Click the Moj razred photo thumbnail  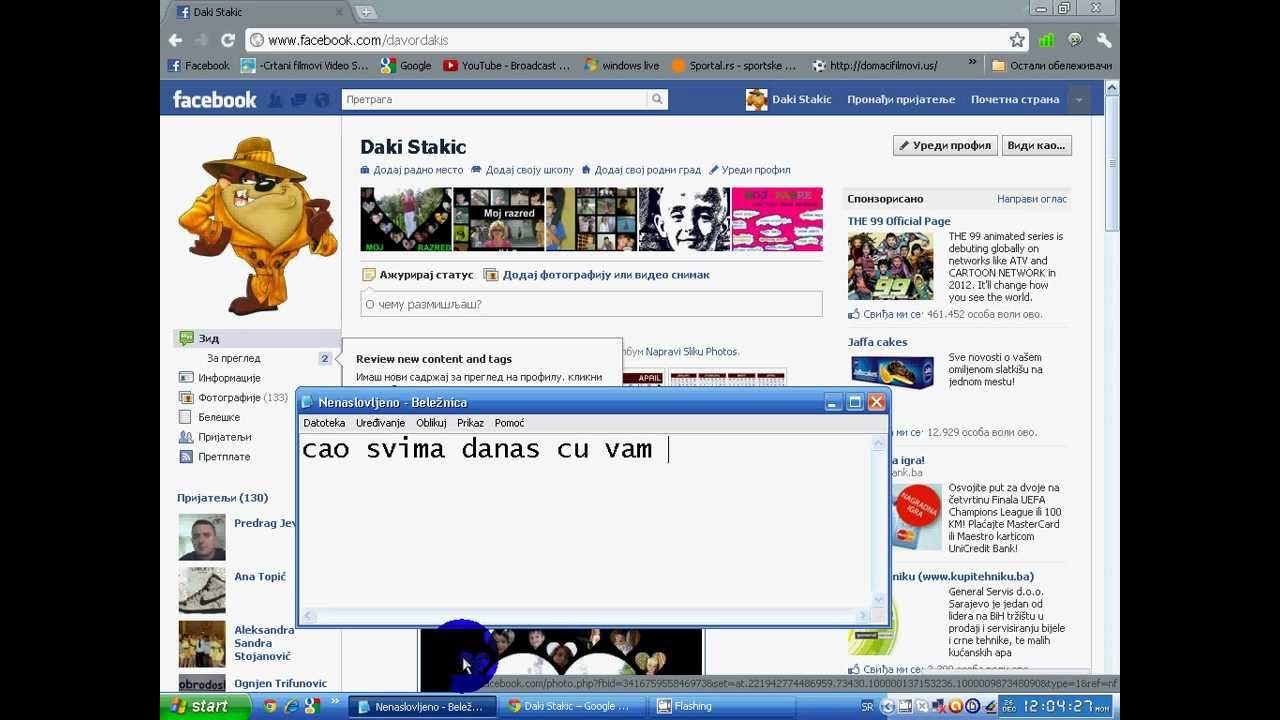498,219
